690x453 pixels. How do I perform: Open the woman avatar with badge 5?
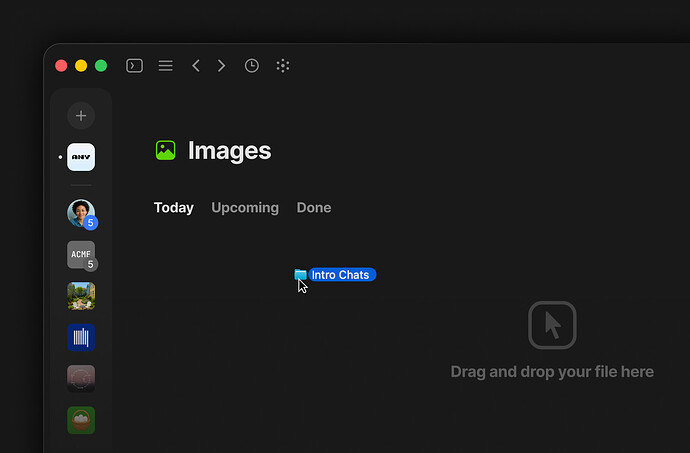coord(81,214)
